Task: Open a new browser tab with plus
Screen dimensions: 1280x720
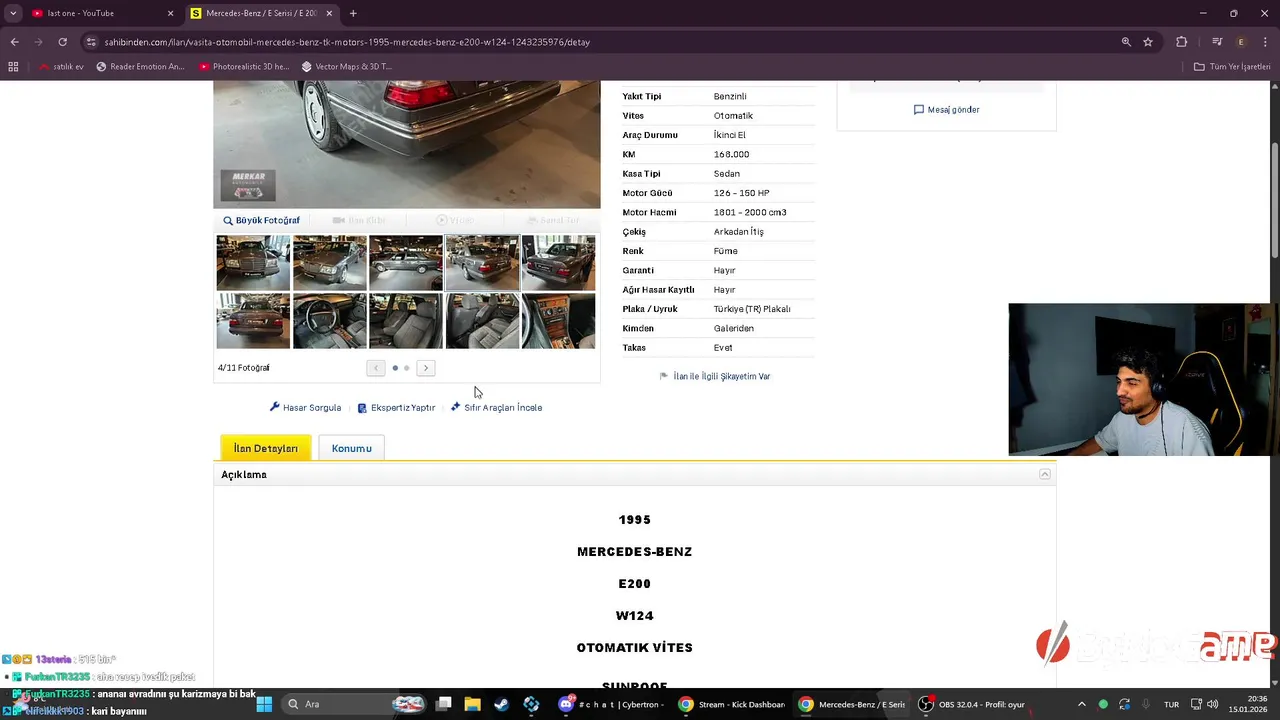Action: click(353, 13)
